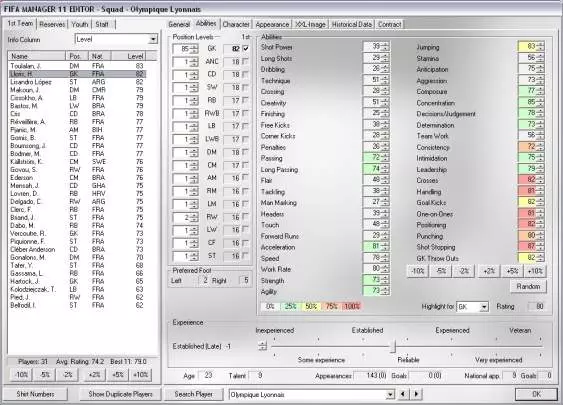Click the GK Throw Outs spinner
The width and height of the screenshot is (563, 405).
pos(540,258)
